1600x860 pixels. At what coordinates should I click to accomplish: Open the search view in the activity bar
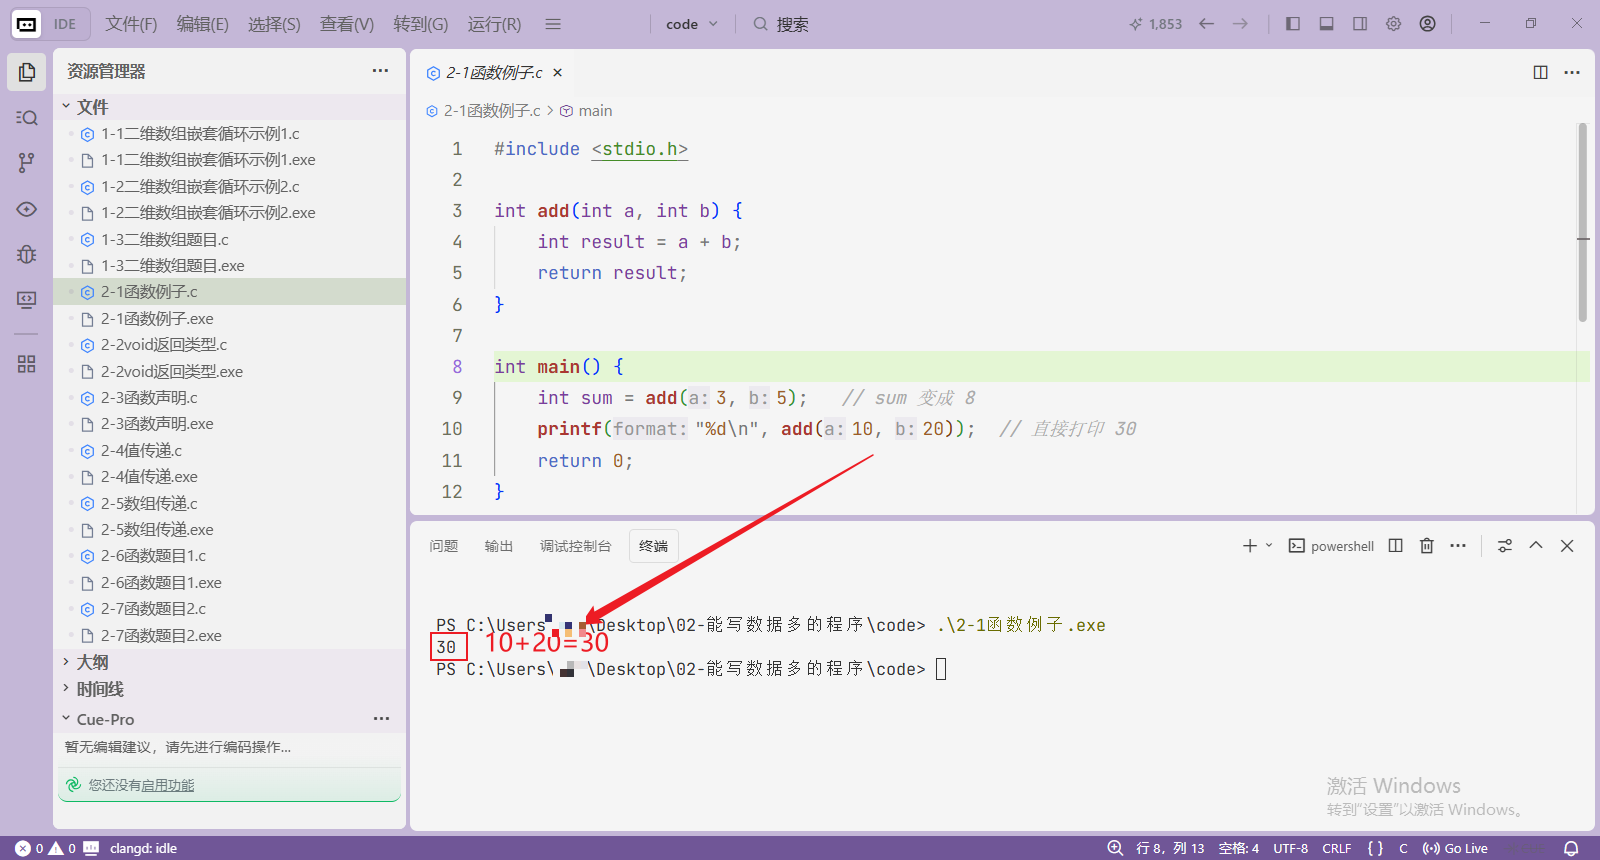27,118
